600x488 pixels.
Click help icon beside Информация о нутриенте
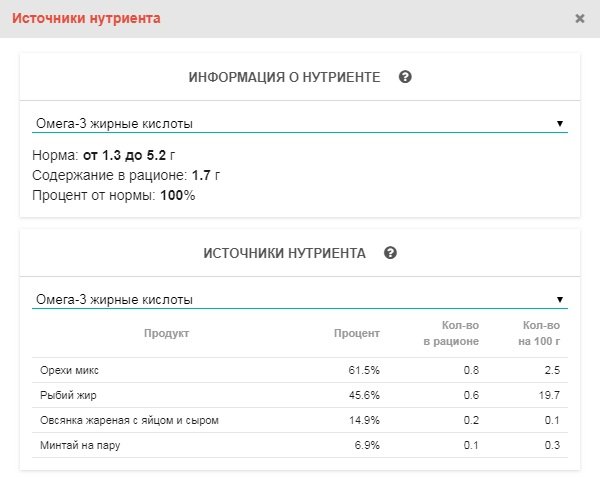pyautogui.click(x=406, y=77)
